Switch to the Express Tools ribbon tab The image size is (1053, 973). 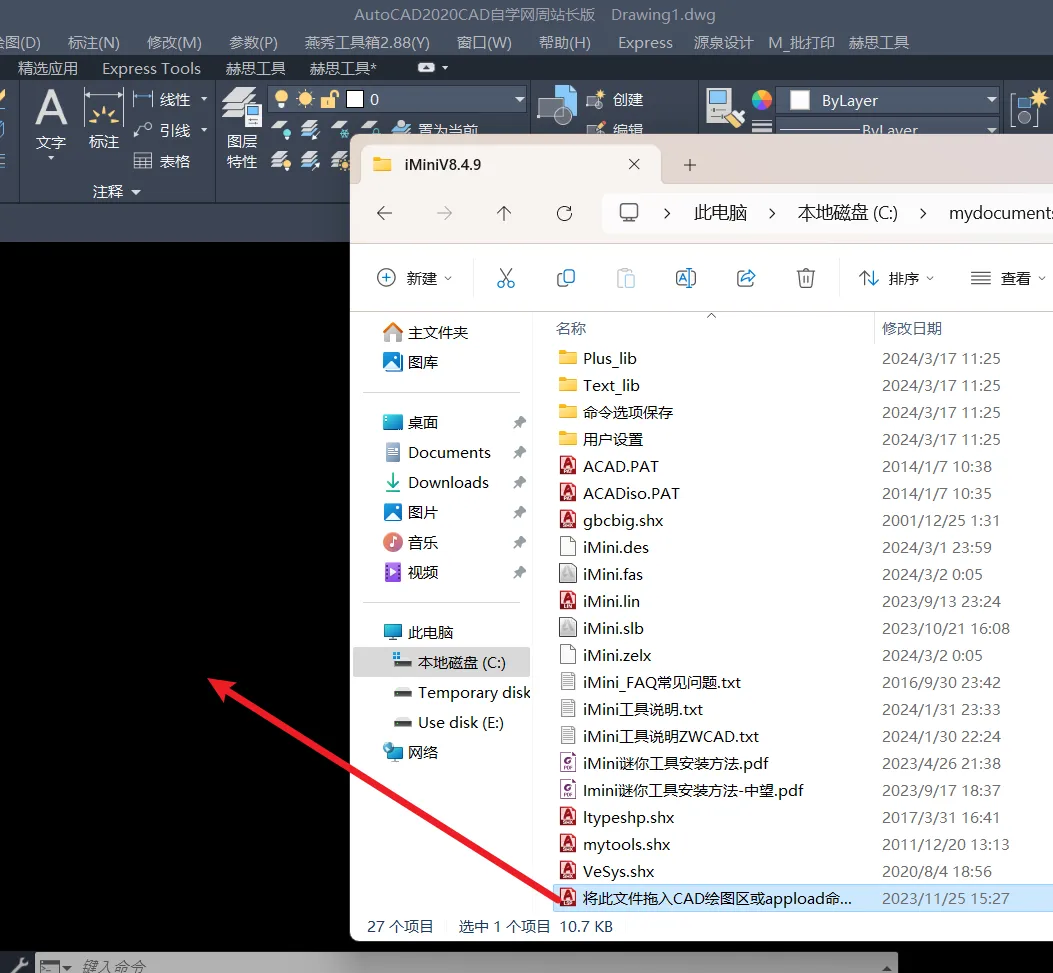151,68
